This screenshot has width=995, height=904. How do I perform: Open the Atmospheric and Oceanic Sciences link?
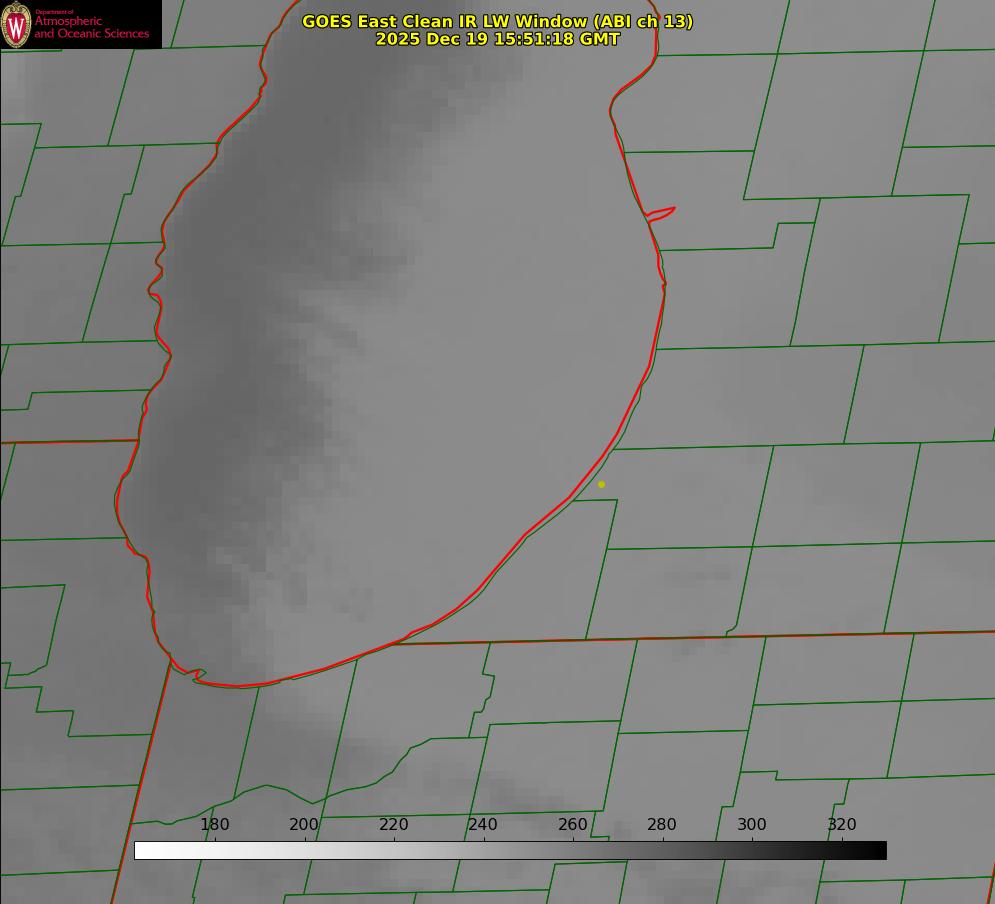91,27
